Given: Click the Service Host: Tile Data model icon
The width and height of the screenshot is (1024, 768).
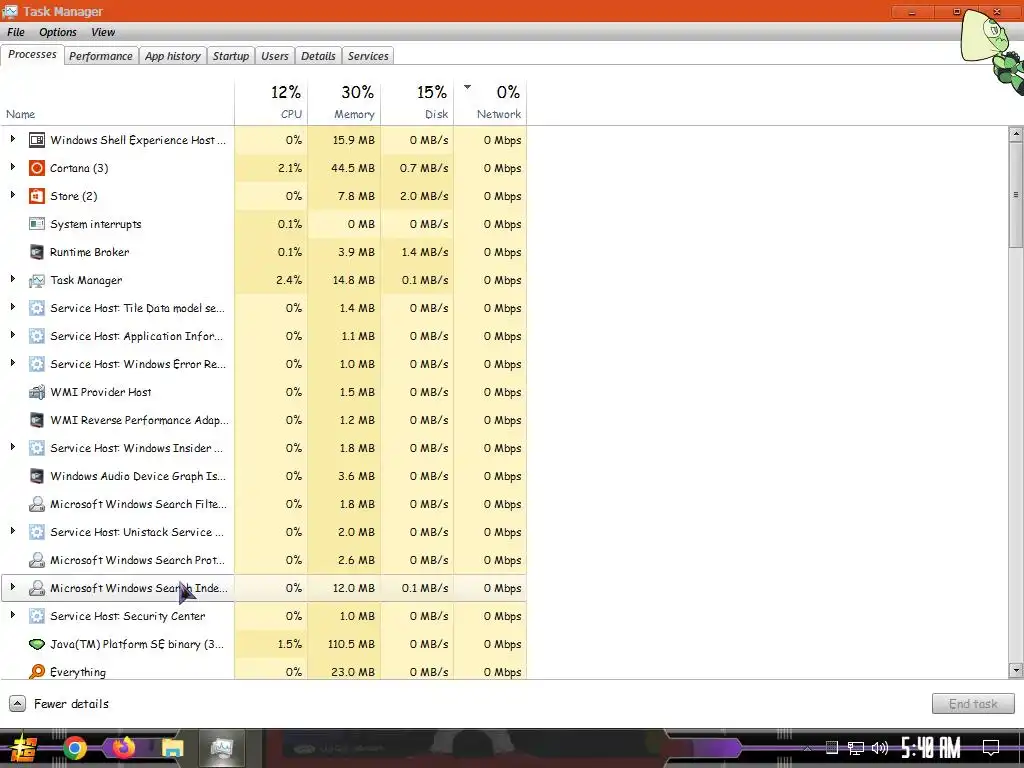Looking at the screenshot, I should [x=37, y=308].
